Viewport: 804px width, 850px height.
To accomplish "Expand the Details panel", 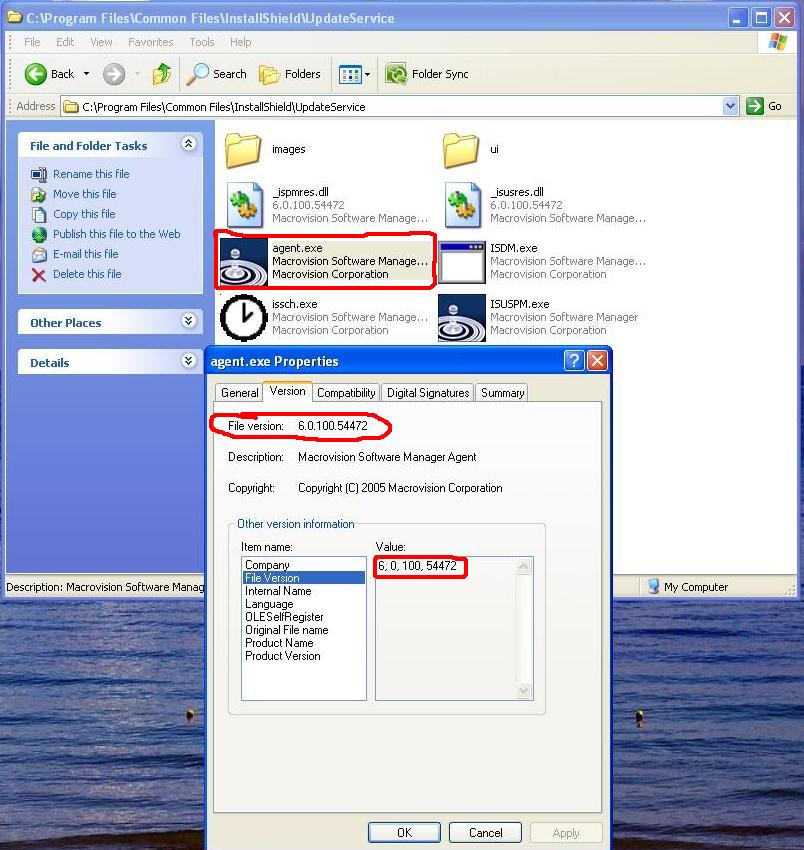I will [188, 361].
